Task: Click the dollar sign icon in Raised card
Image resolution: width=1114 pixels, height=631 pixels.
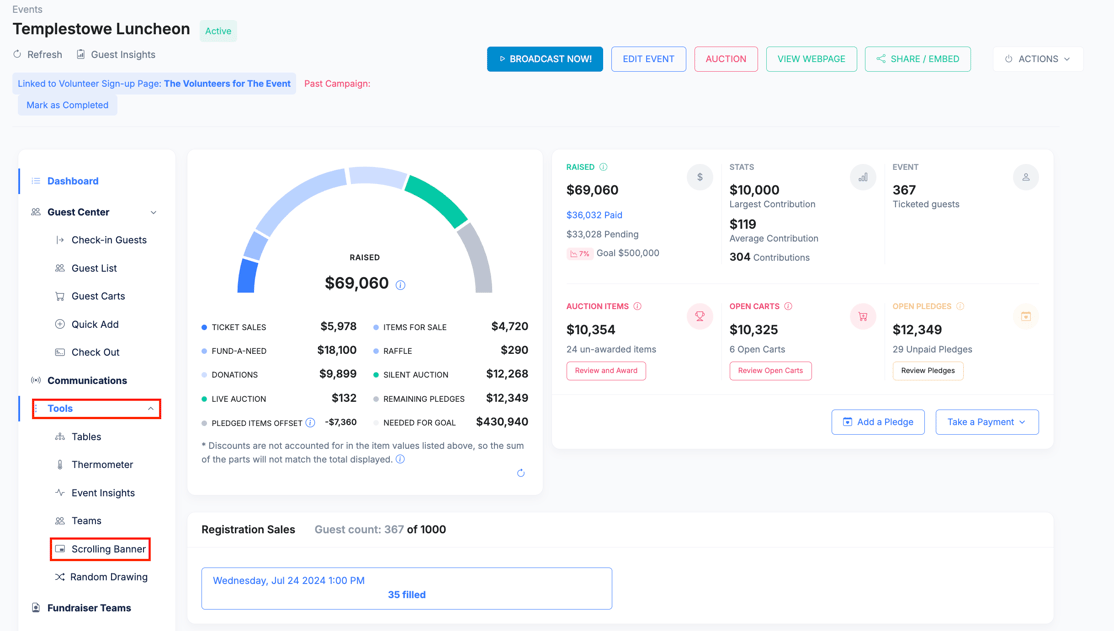Action: coord(700,177)
